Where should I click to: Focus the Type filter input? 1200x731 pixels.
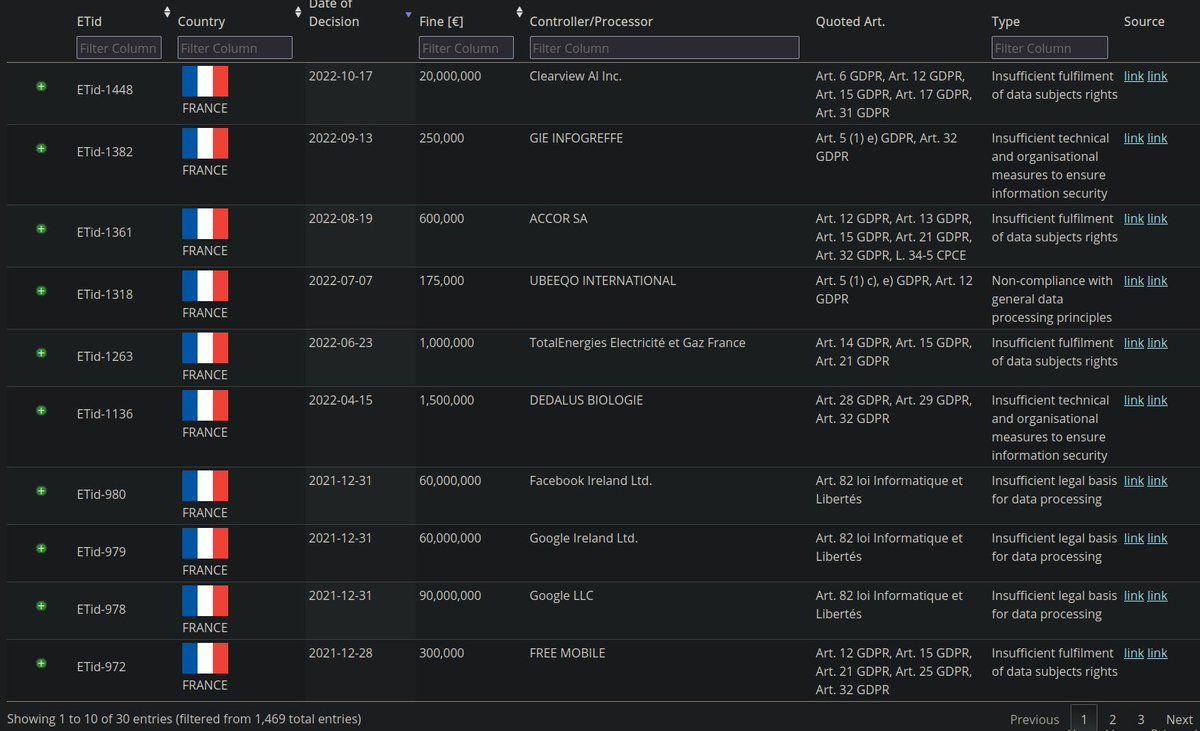1050,47
